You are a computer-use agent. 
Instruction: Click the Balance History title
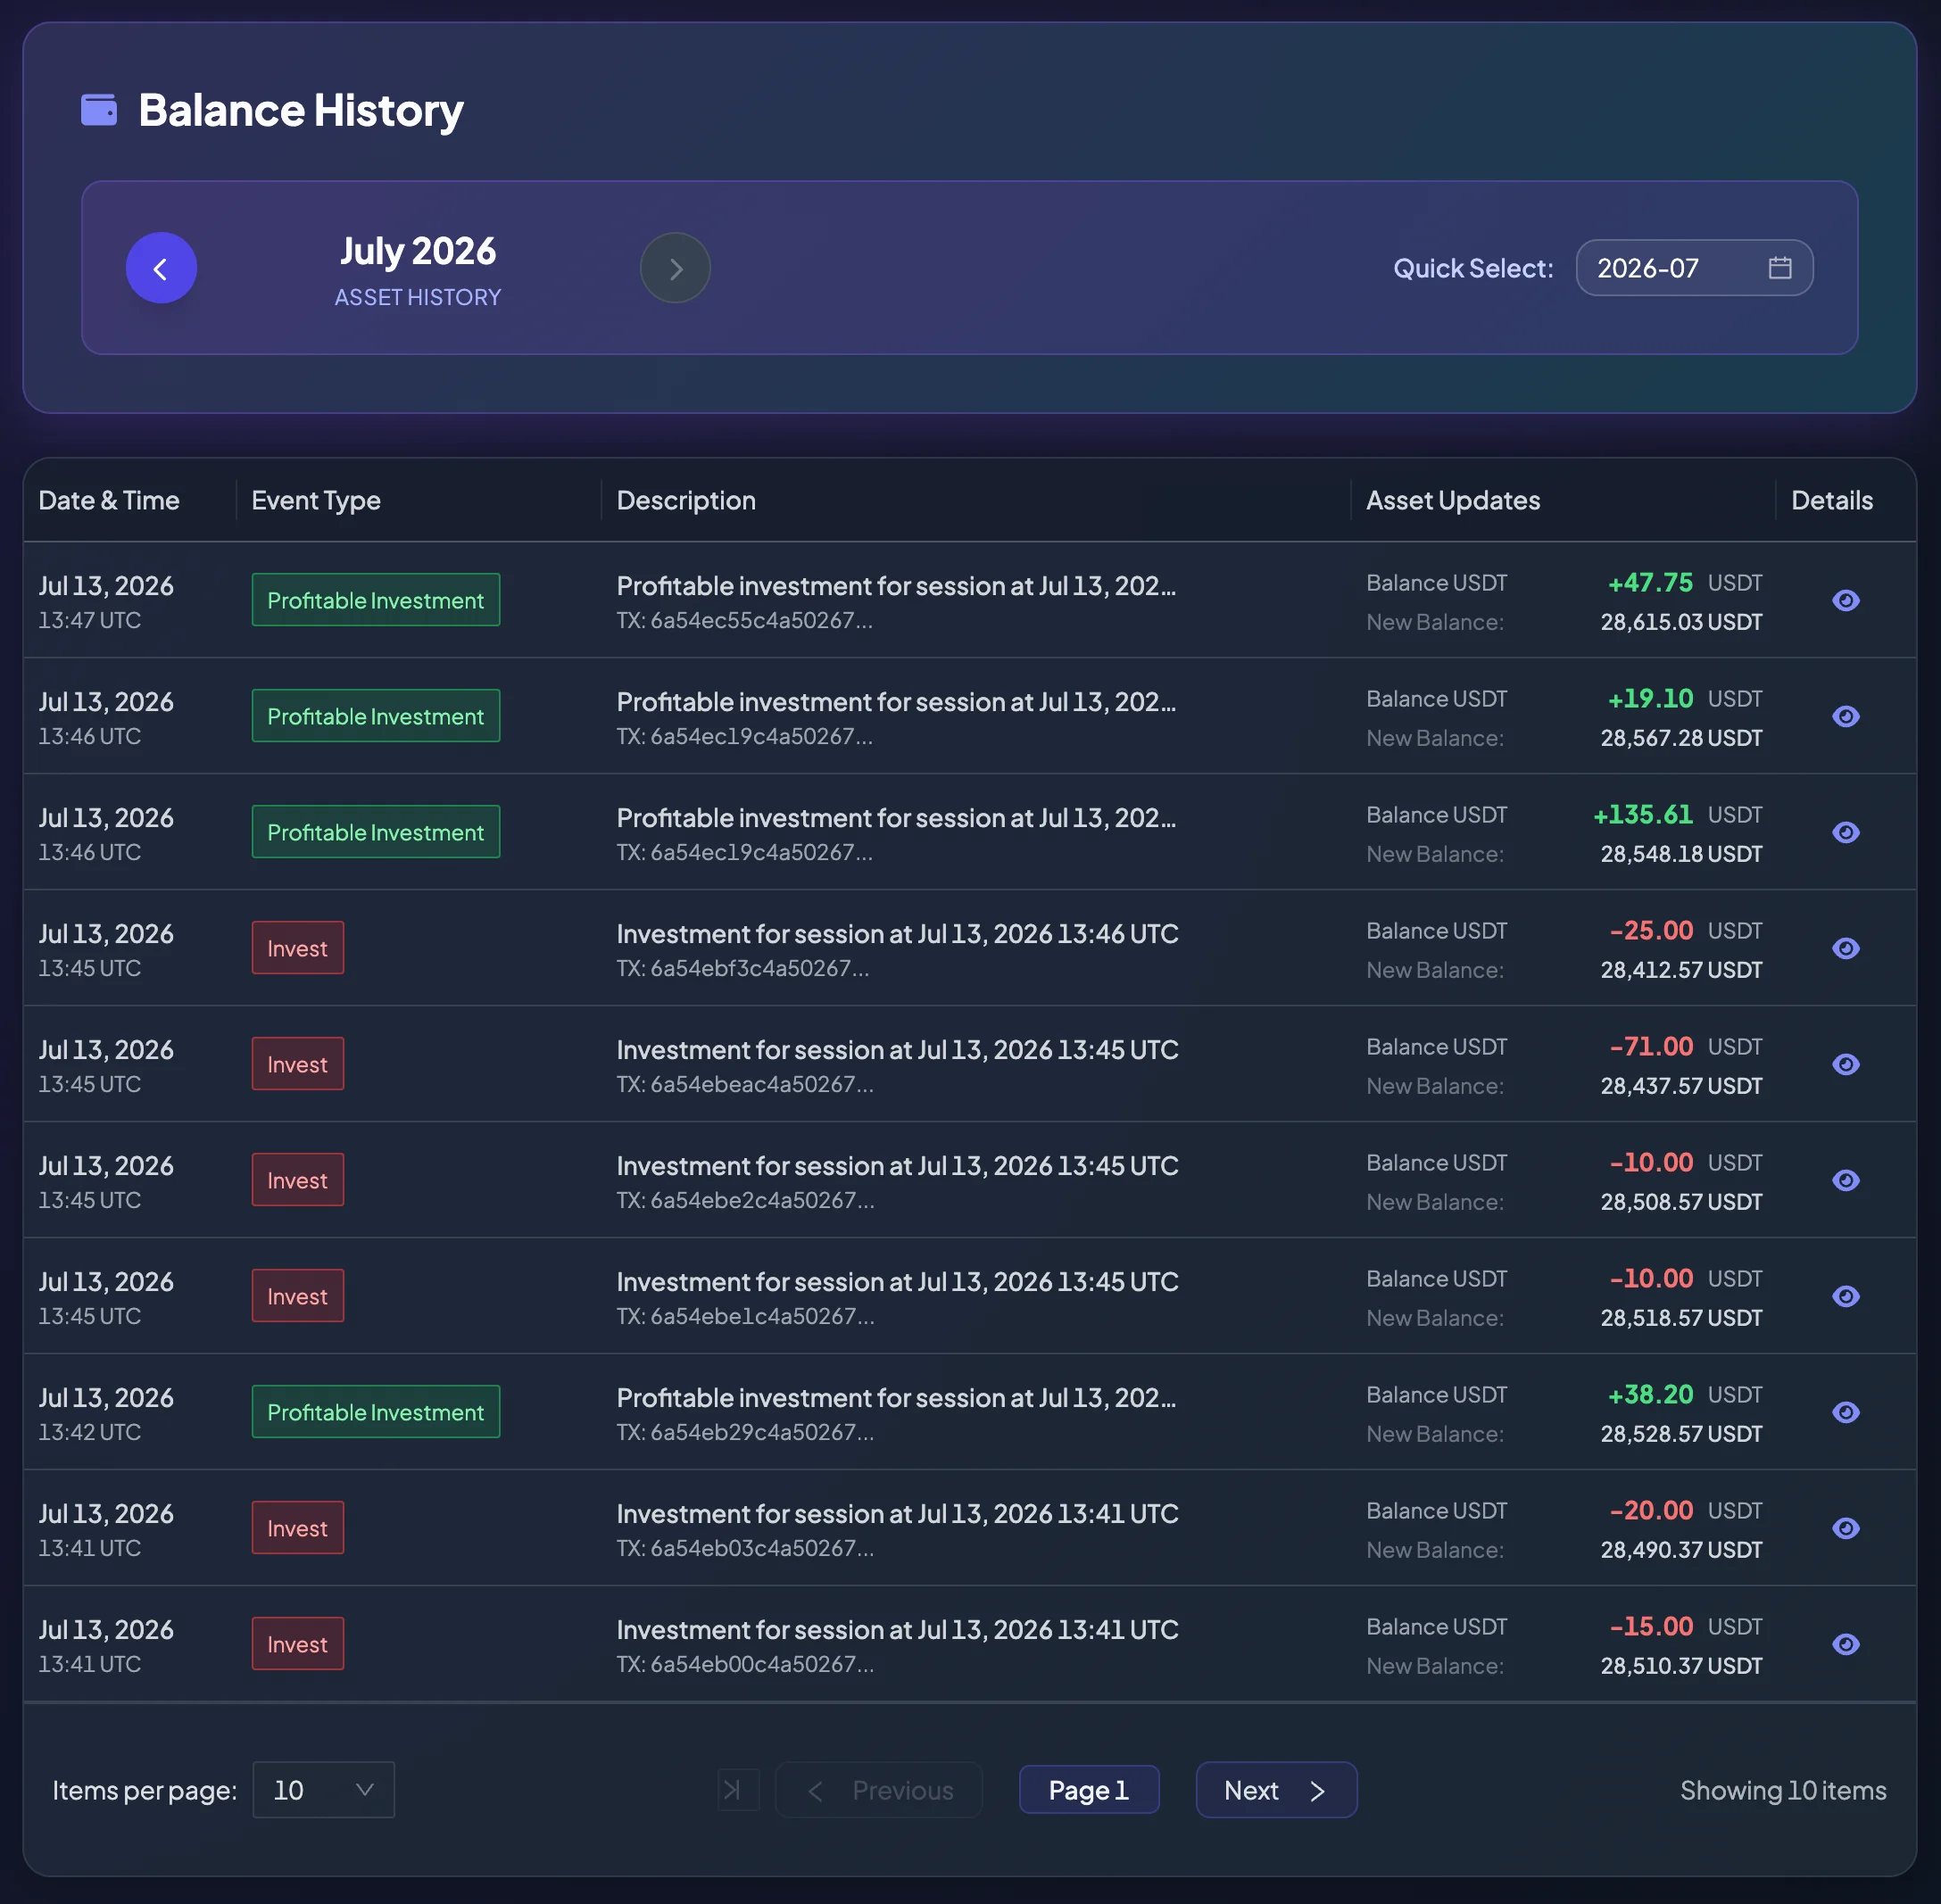point(300,110)
